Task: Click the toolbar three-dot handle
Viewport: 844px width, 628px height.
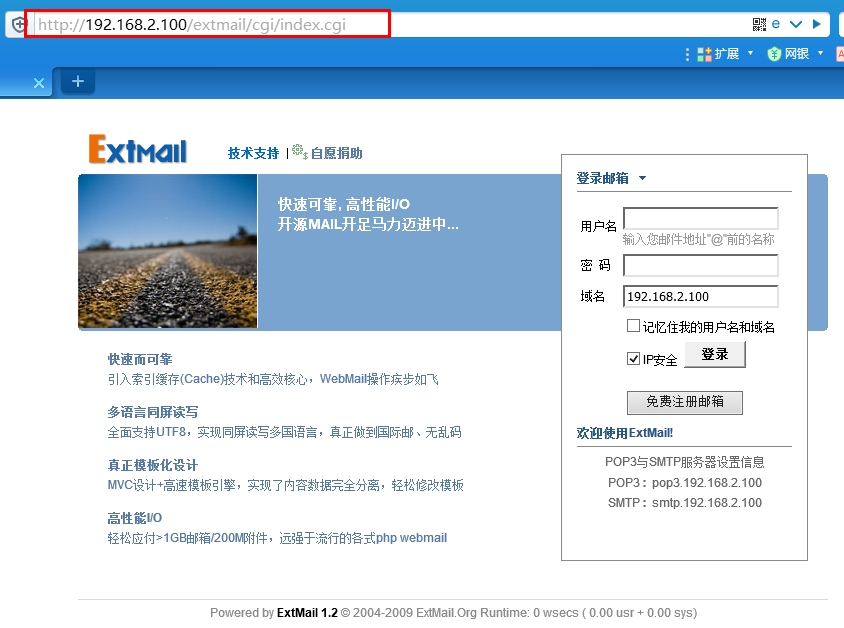Action: (x=687, y=54)
